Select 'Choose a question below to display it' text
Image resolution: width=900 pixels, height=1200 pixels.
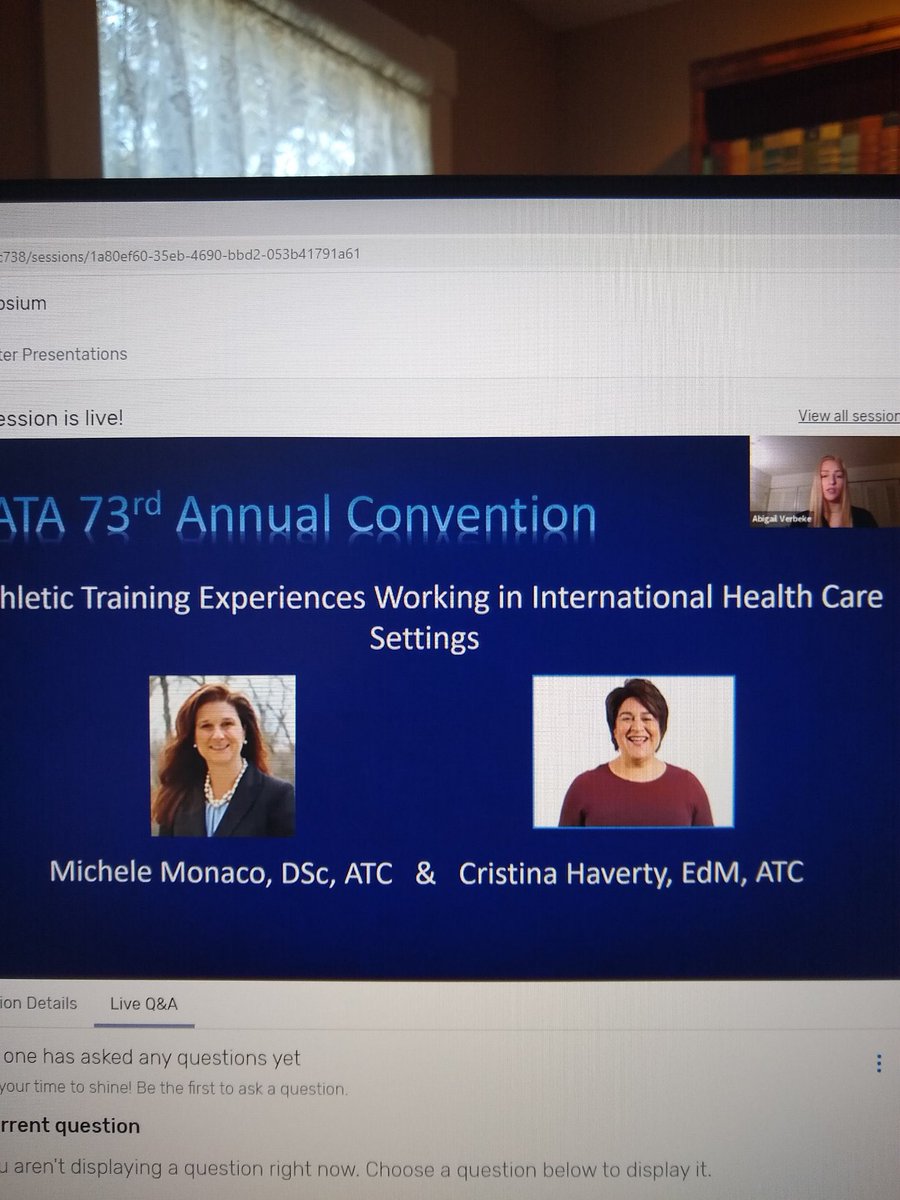point(538,1169)
